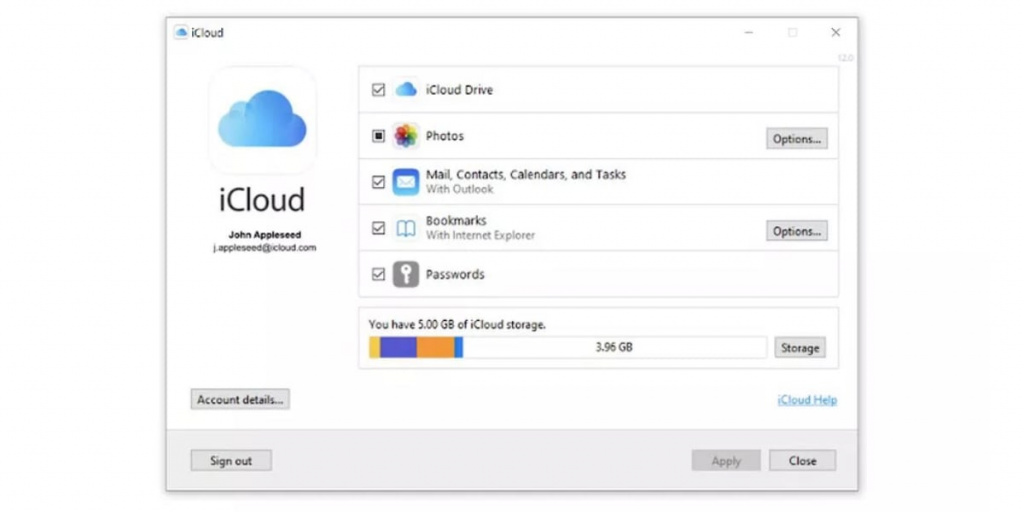Screen dimensions: 1024x512
Task: Disable Mail, Contacts, Calendars, and Tasks checkbox
Action: click(378, 182)
